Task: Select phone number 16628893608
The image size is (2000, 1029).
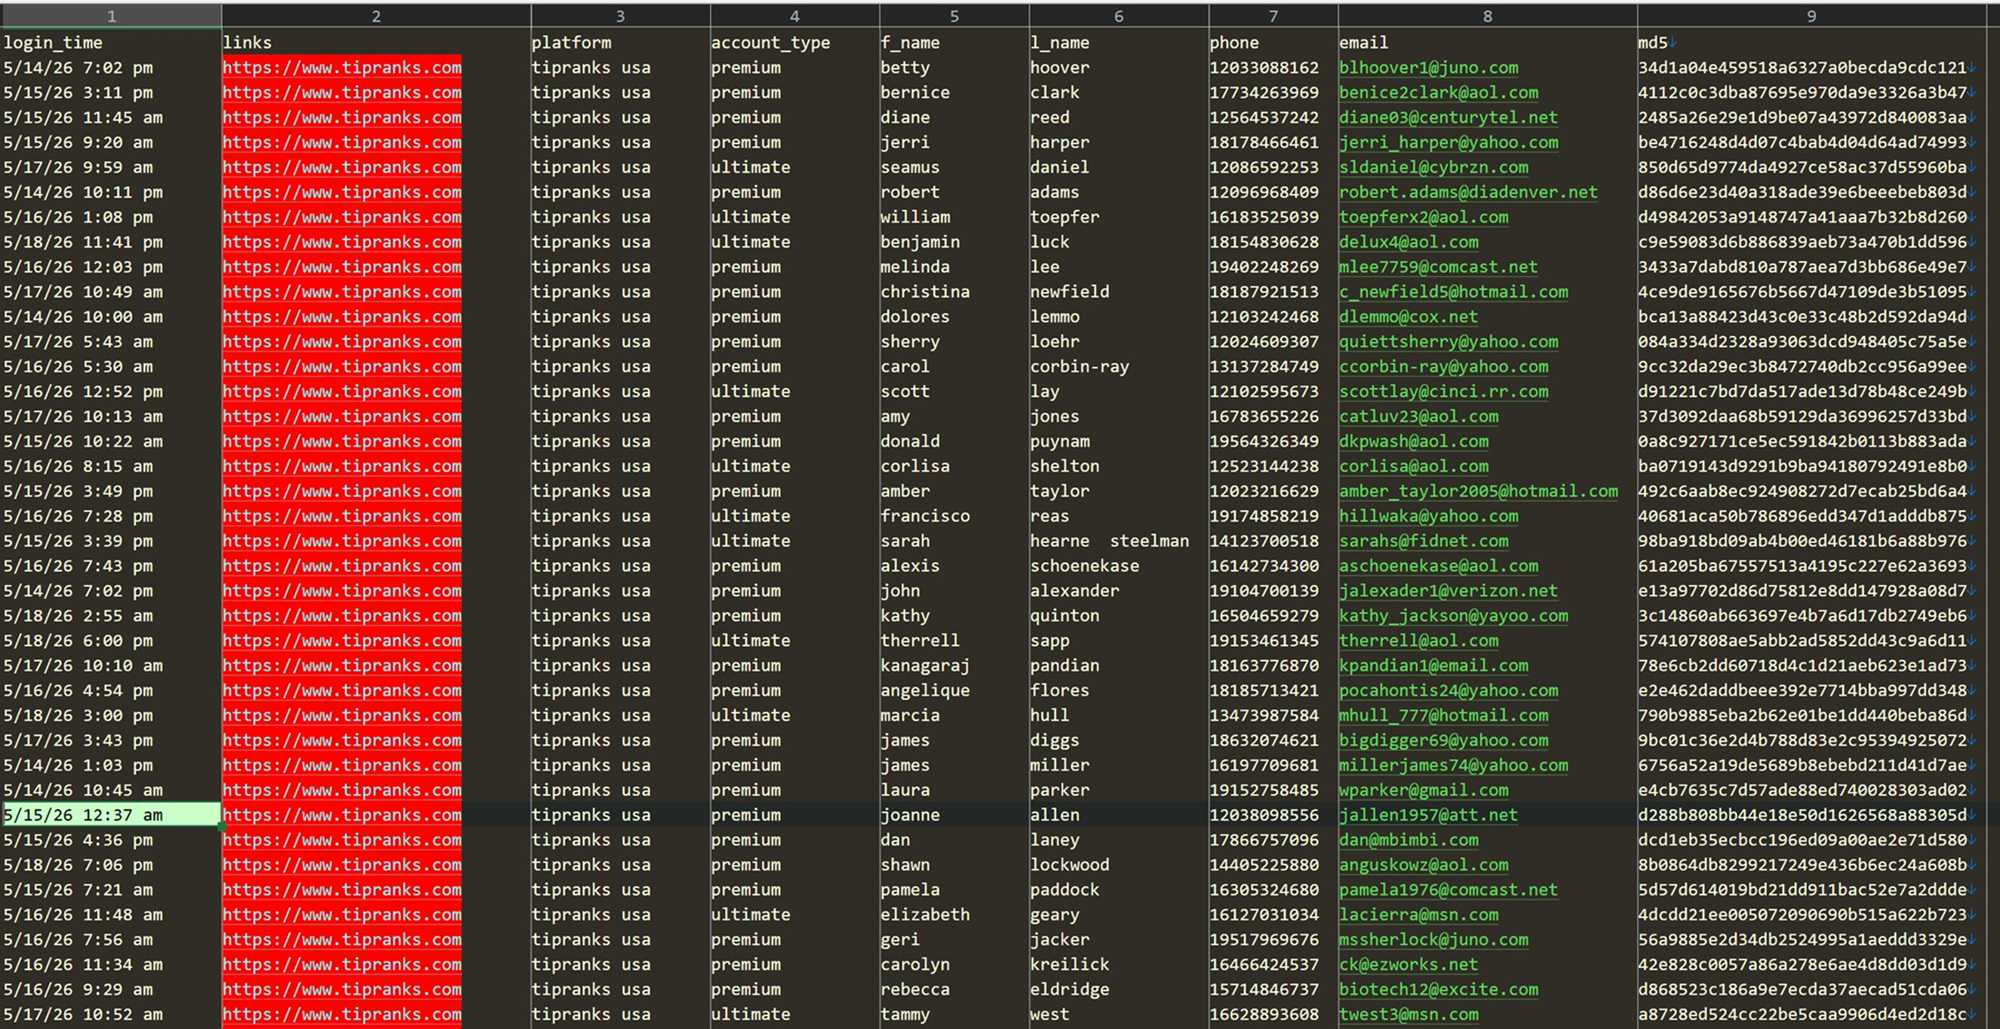Action: [1264, 1014]
